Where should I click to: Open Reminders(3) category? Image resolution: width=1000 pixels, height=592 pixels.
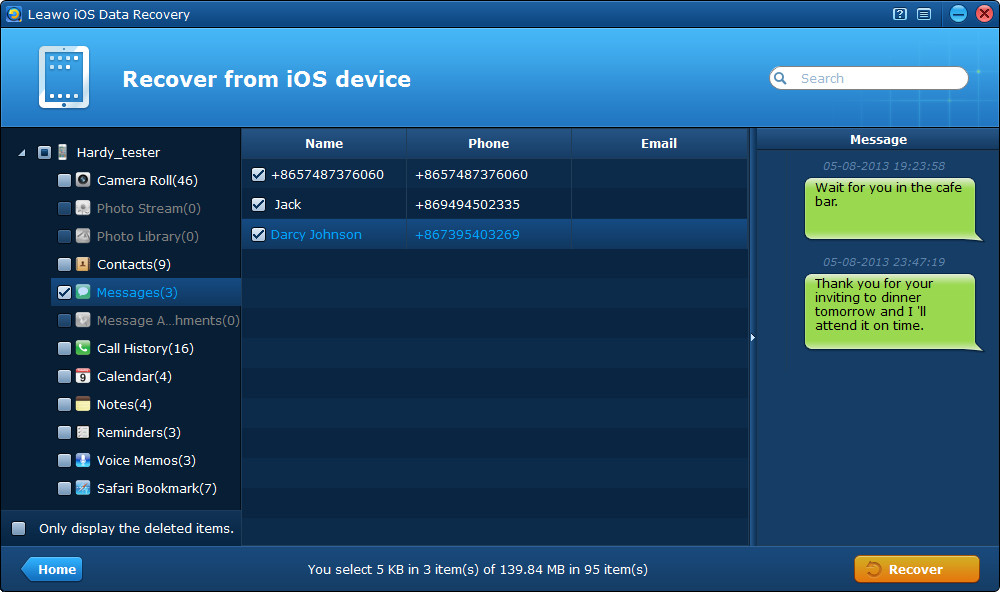138,433
